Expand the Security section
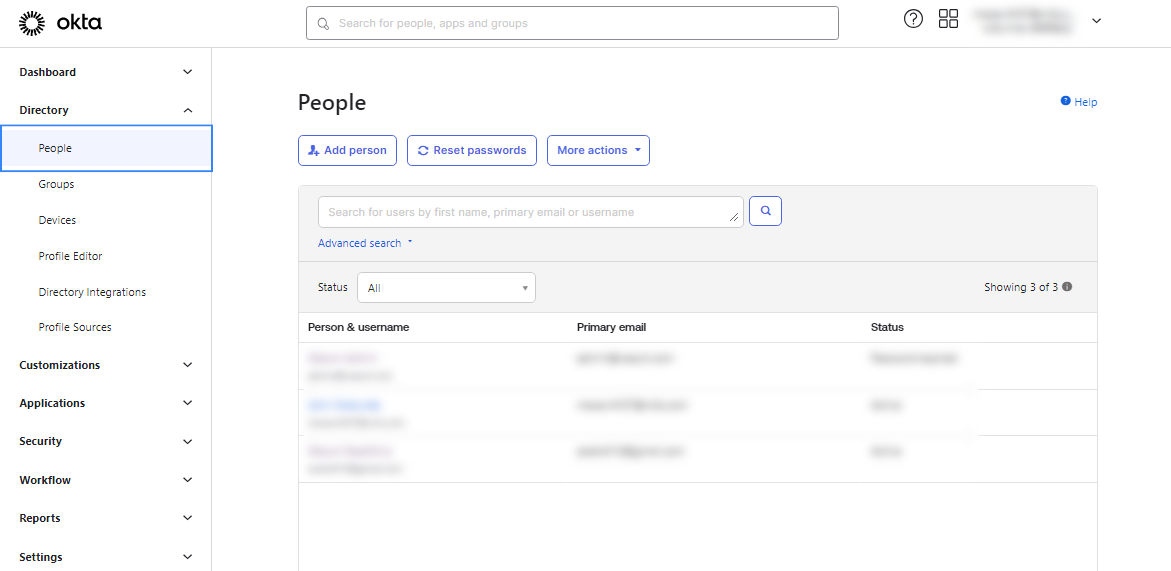Image resolution: width=1171 pixels, height=571 pixels. (x=187, y=441)
